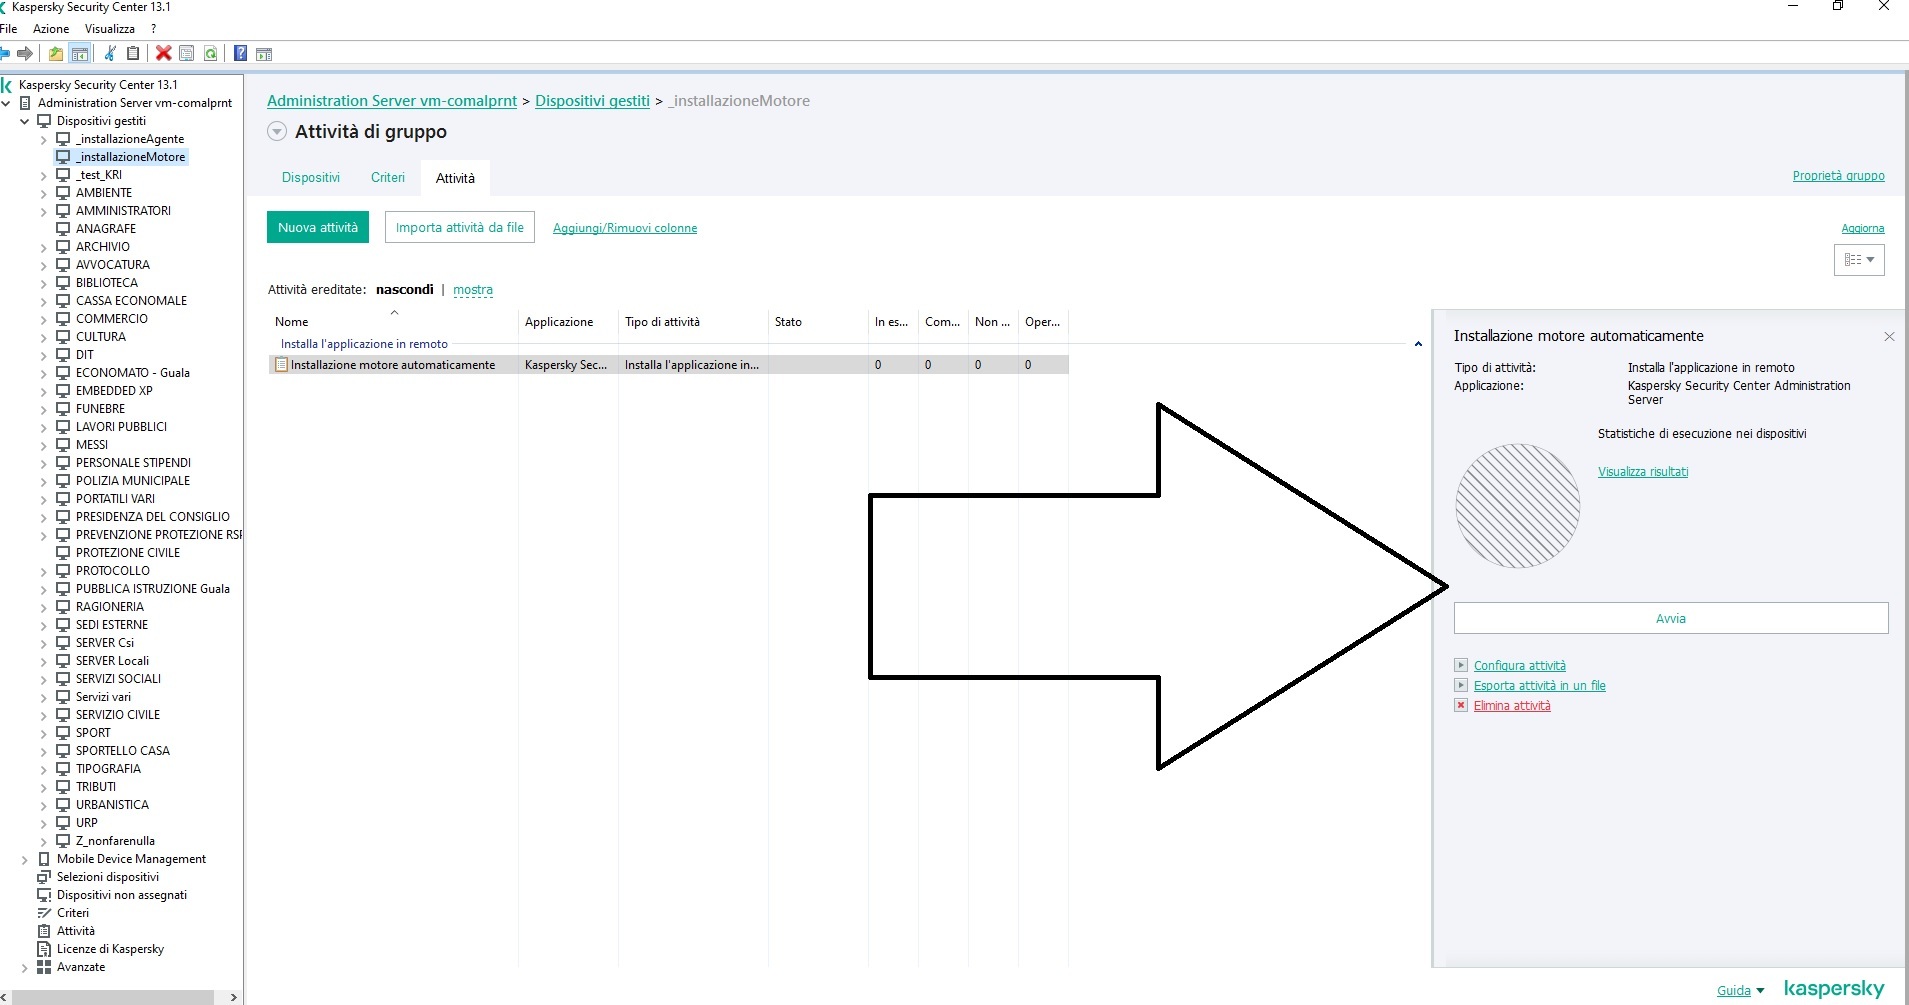Click the blue Help toolbar icon
1909x1005 pixels.
[x=241, y=53]
